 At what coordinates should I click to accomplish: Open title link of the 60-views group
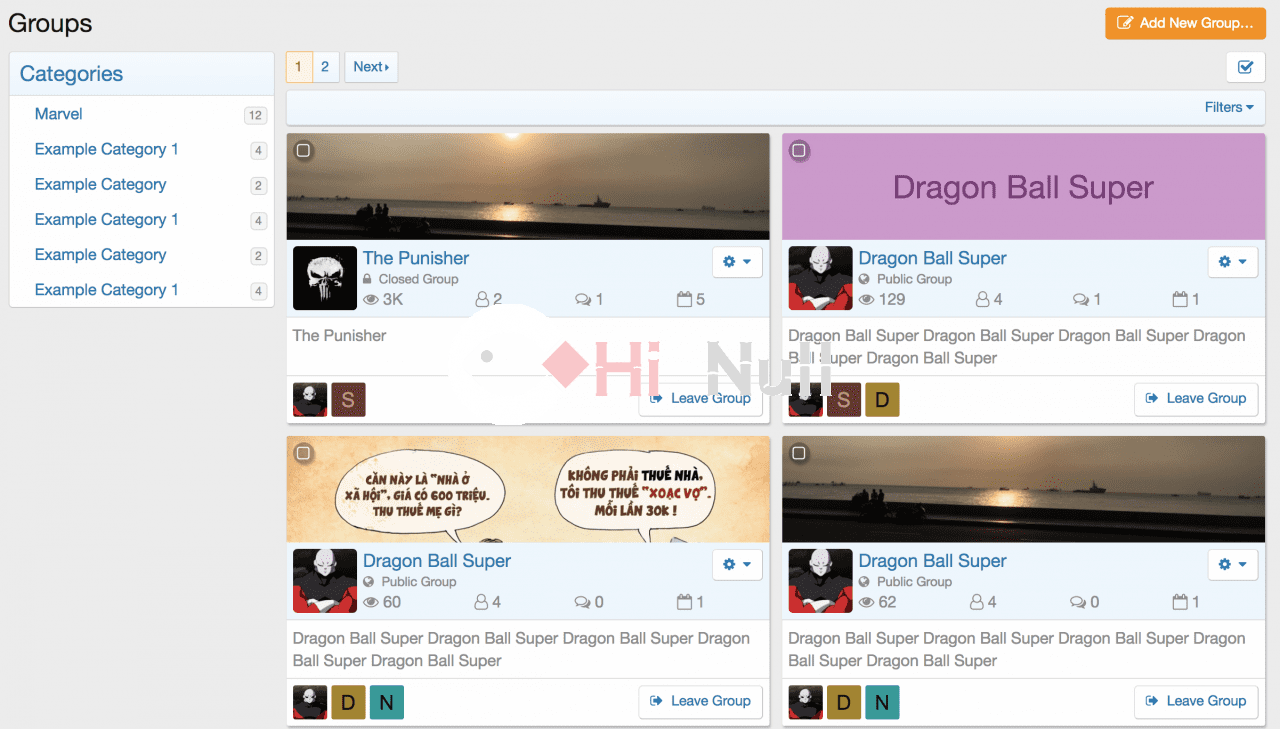[437, 561]
